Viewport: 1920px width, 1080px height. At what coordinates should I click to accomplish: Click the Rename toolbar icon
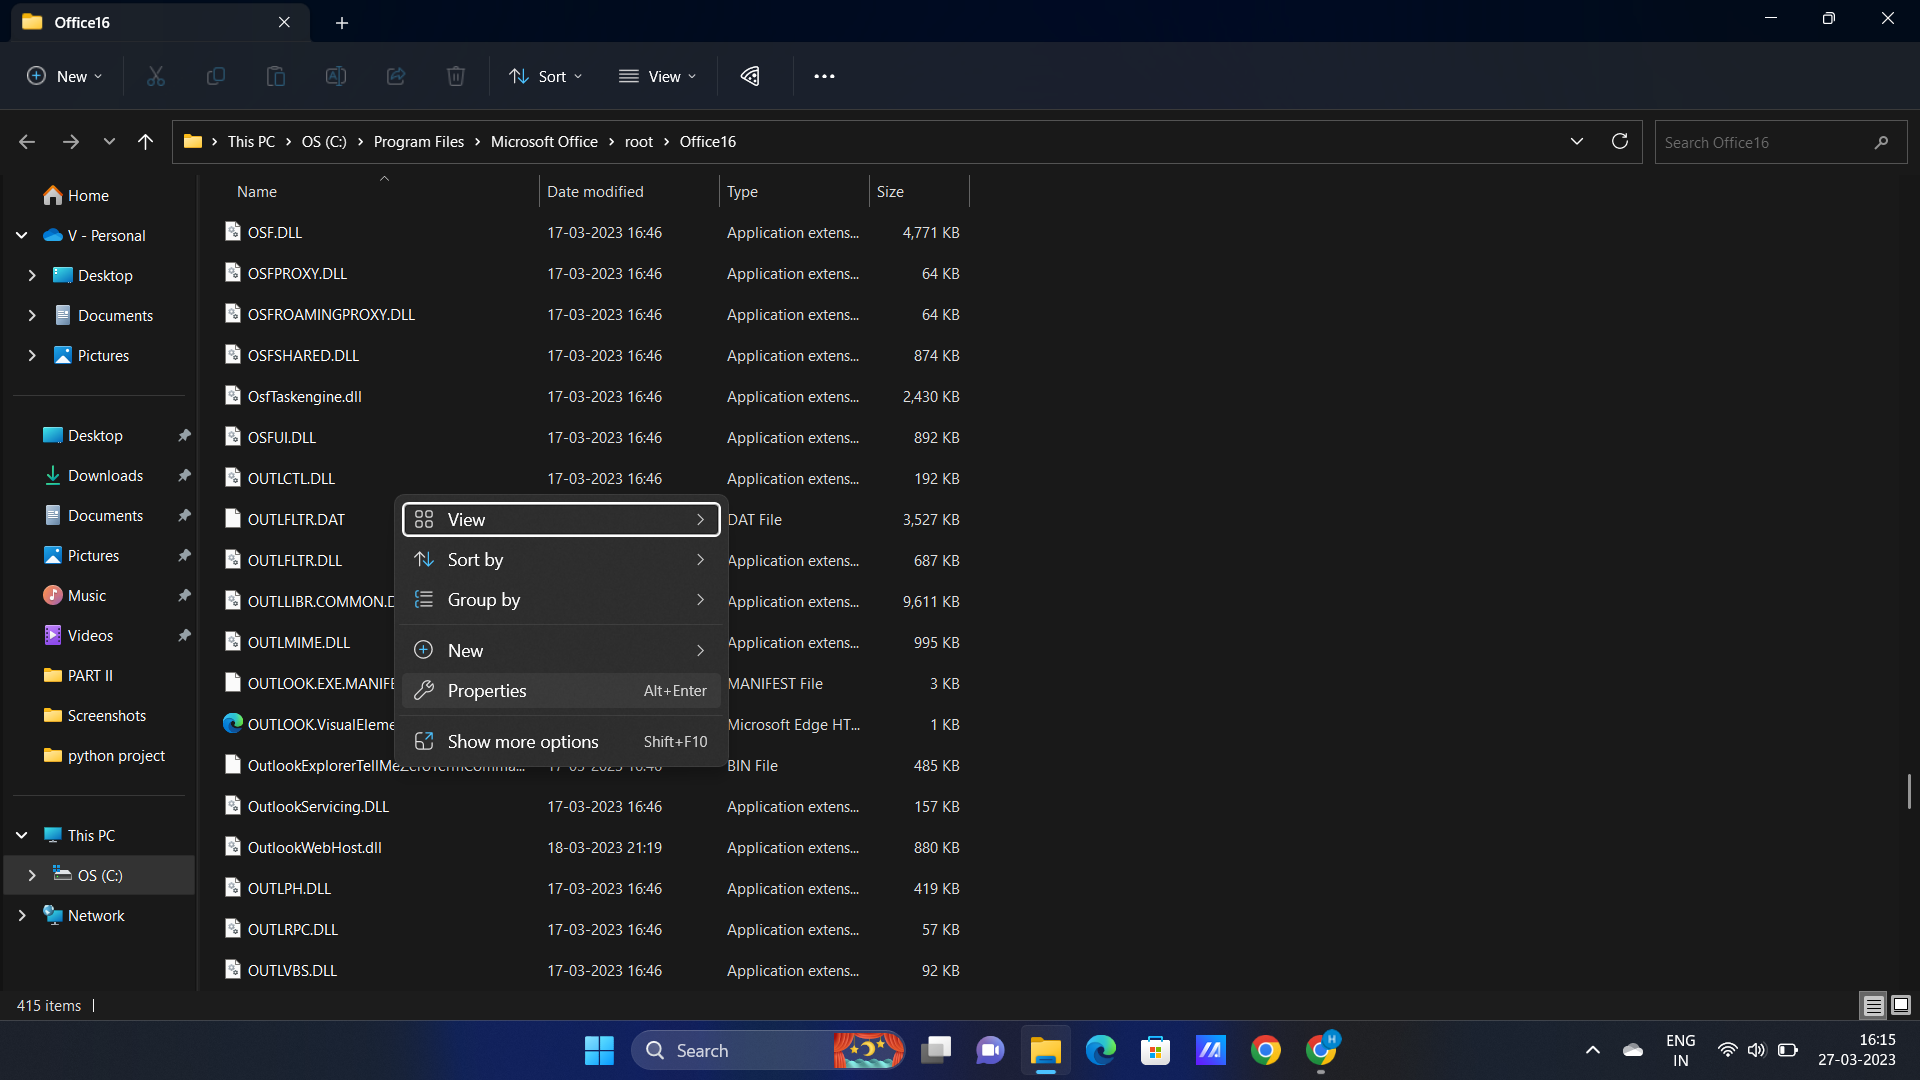click(335, 76)
